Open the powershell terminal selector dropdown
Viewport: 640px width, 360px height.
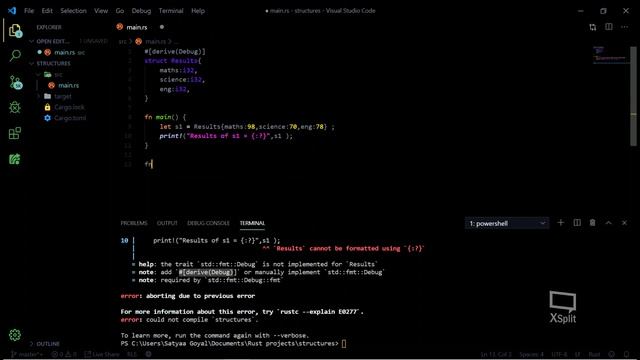tap(507, 223)
